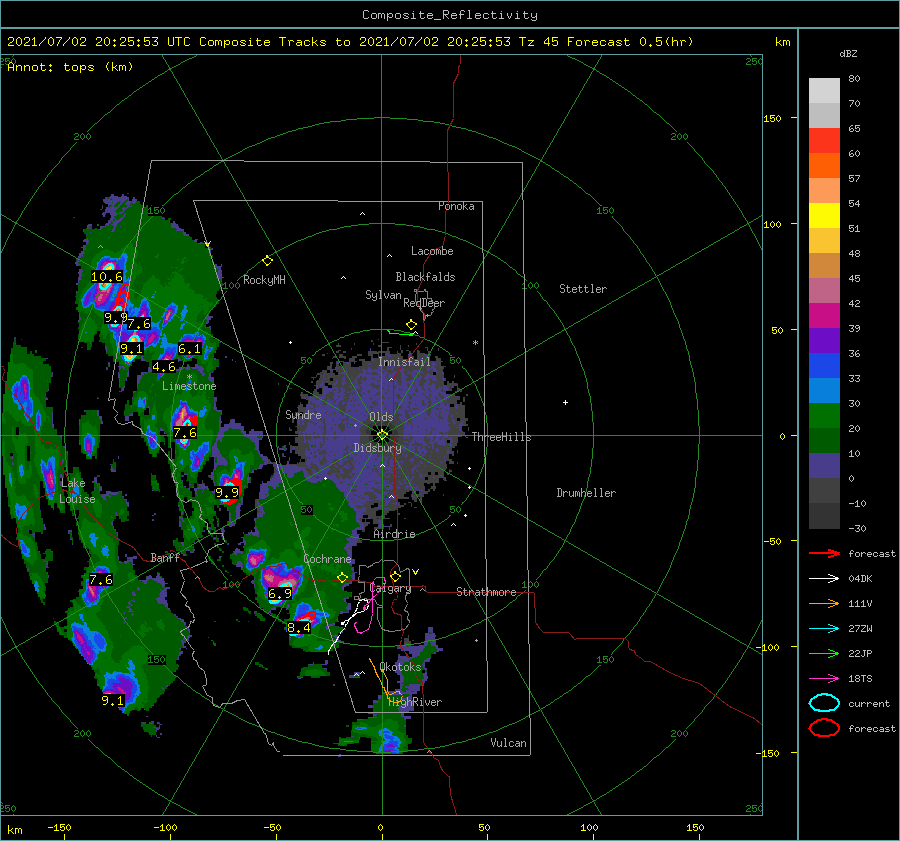Click the Lake Louise label
The height and width of the screenshot is (841, 900).
click(77, 491)
